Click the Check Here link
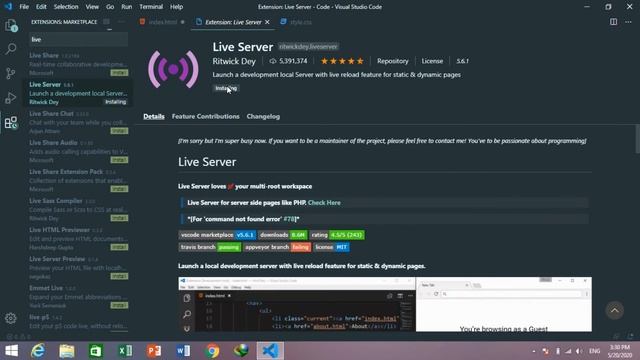The image size is (640, 360). (x=324, y=202)
